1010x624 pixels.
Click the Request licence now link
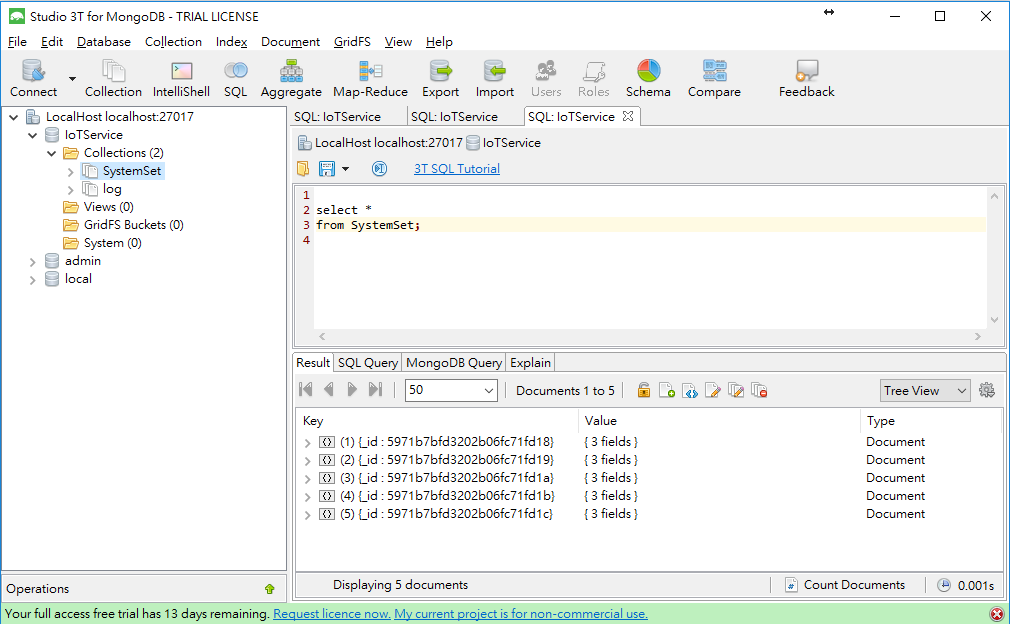[x=331, y=614]
